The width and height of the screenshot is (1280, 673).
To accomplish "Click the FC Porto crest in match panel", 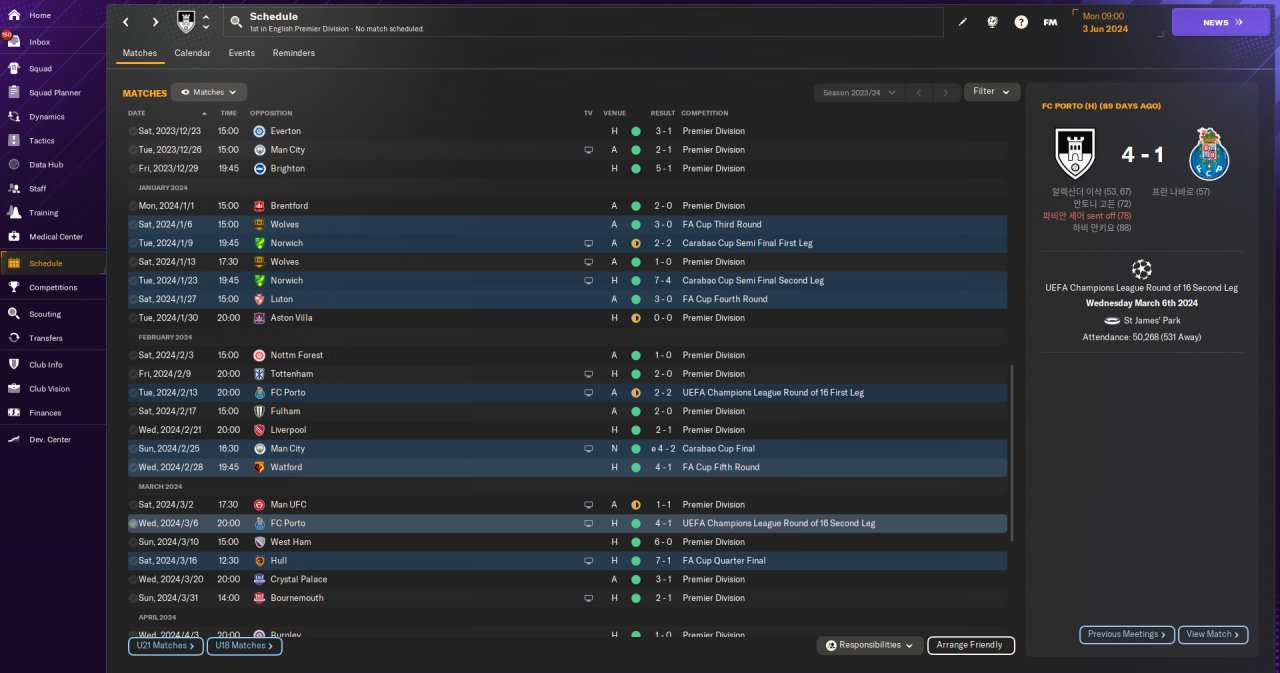I will 1209,153.
